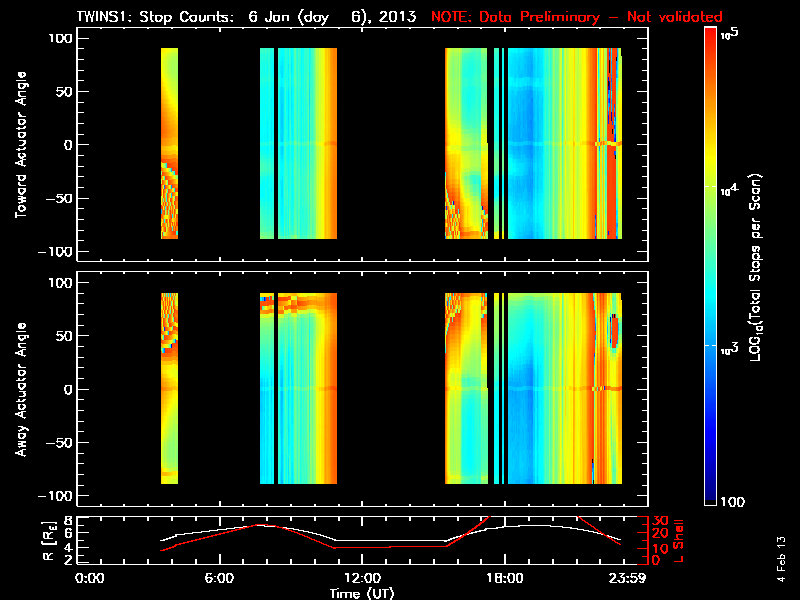The width and height of the screenshot is (800, 600).
Task: Click tick label '100' on Toward Actuator axis
Action: point(61,38)
